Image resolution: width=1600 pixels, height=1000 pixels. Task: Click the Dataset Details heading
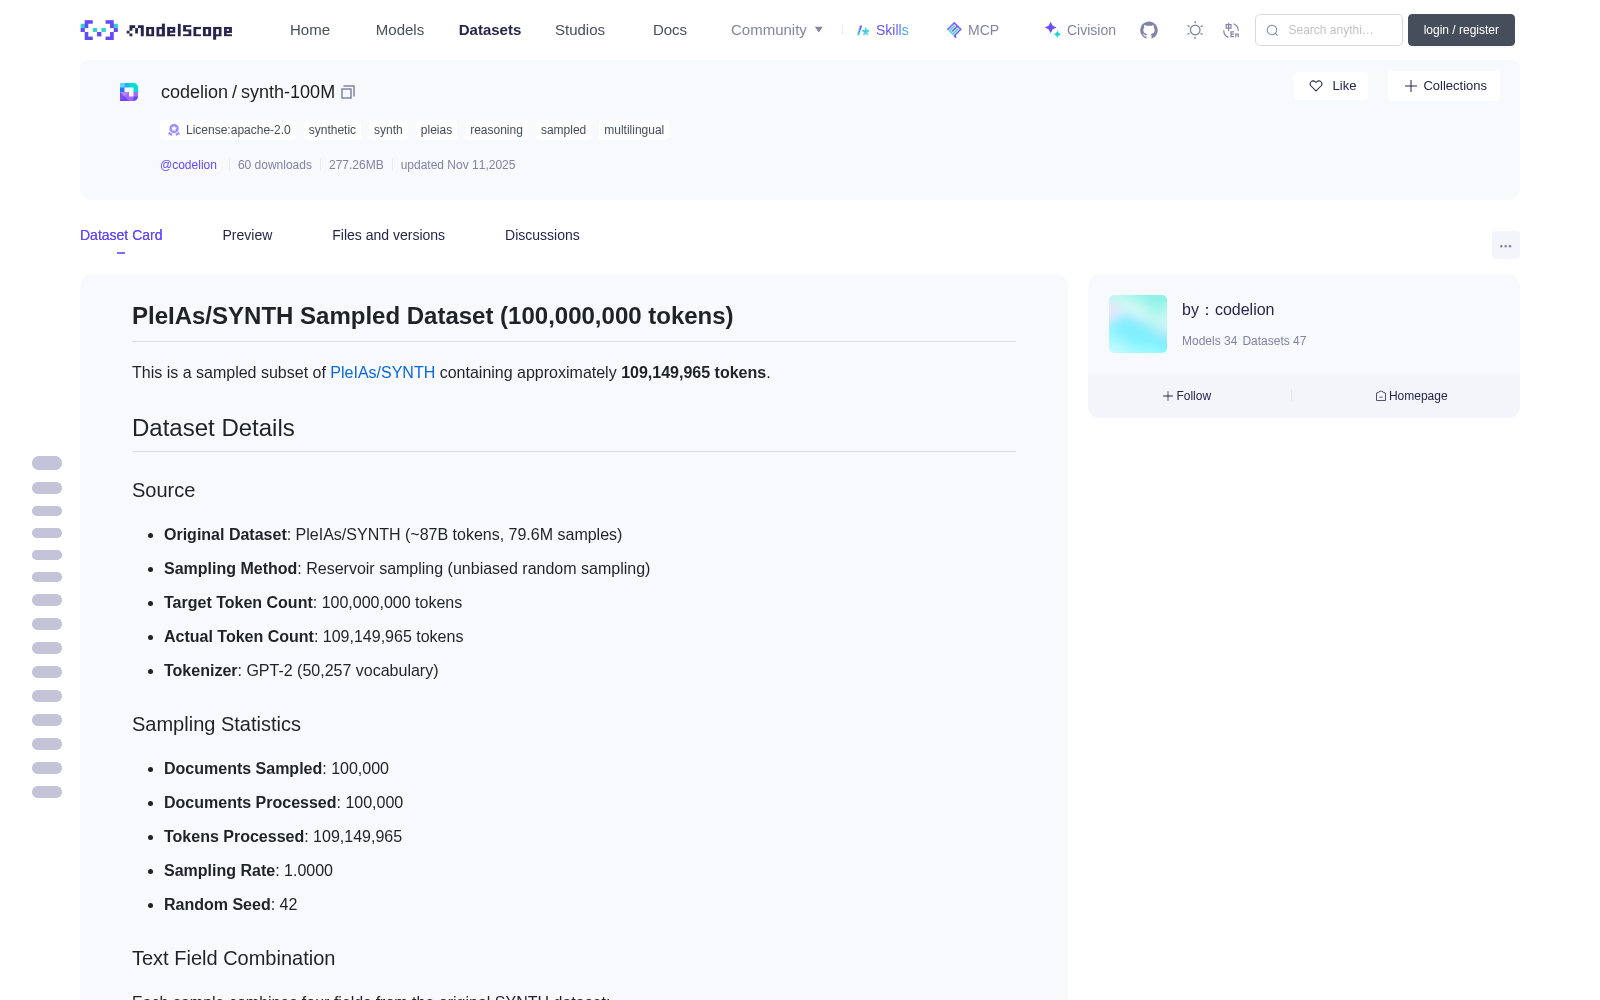pyautogui.click(x=213, y=428)
